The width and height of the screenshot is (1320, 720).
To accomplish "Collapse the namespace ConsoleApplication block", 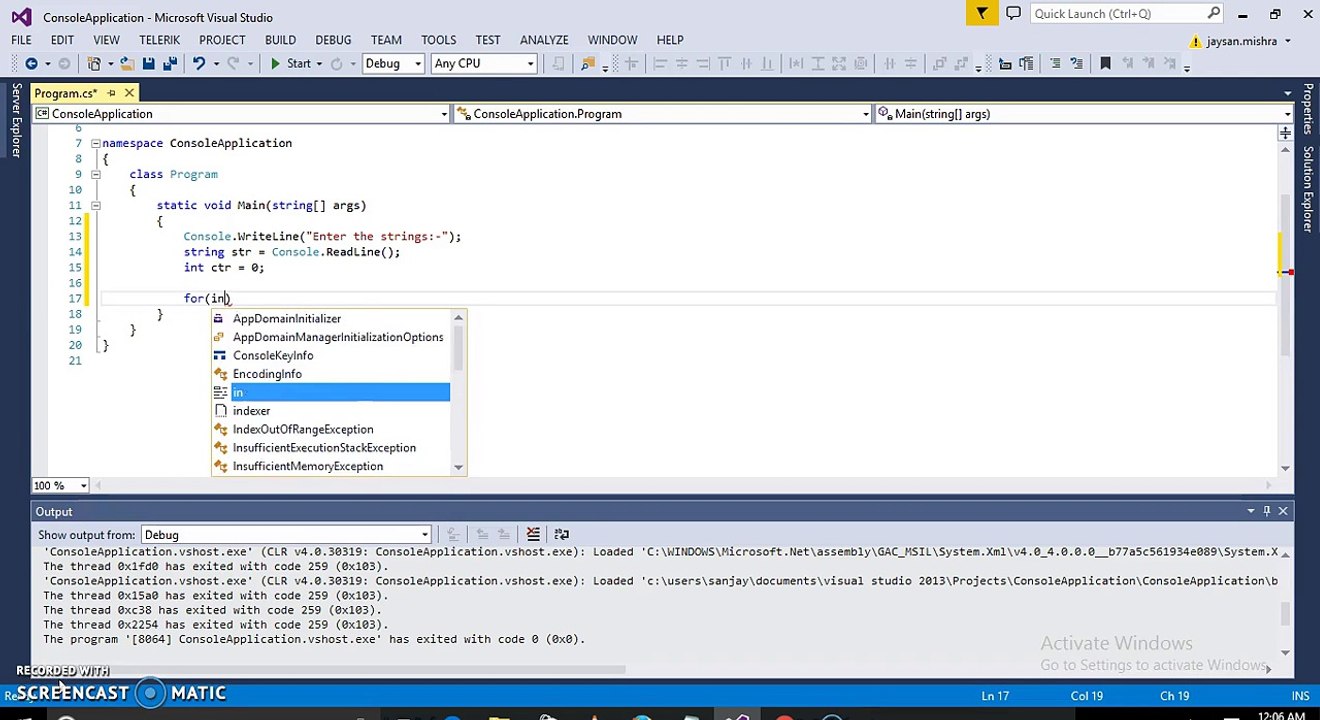I will point(95,143).
